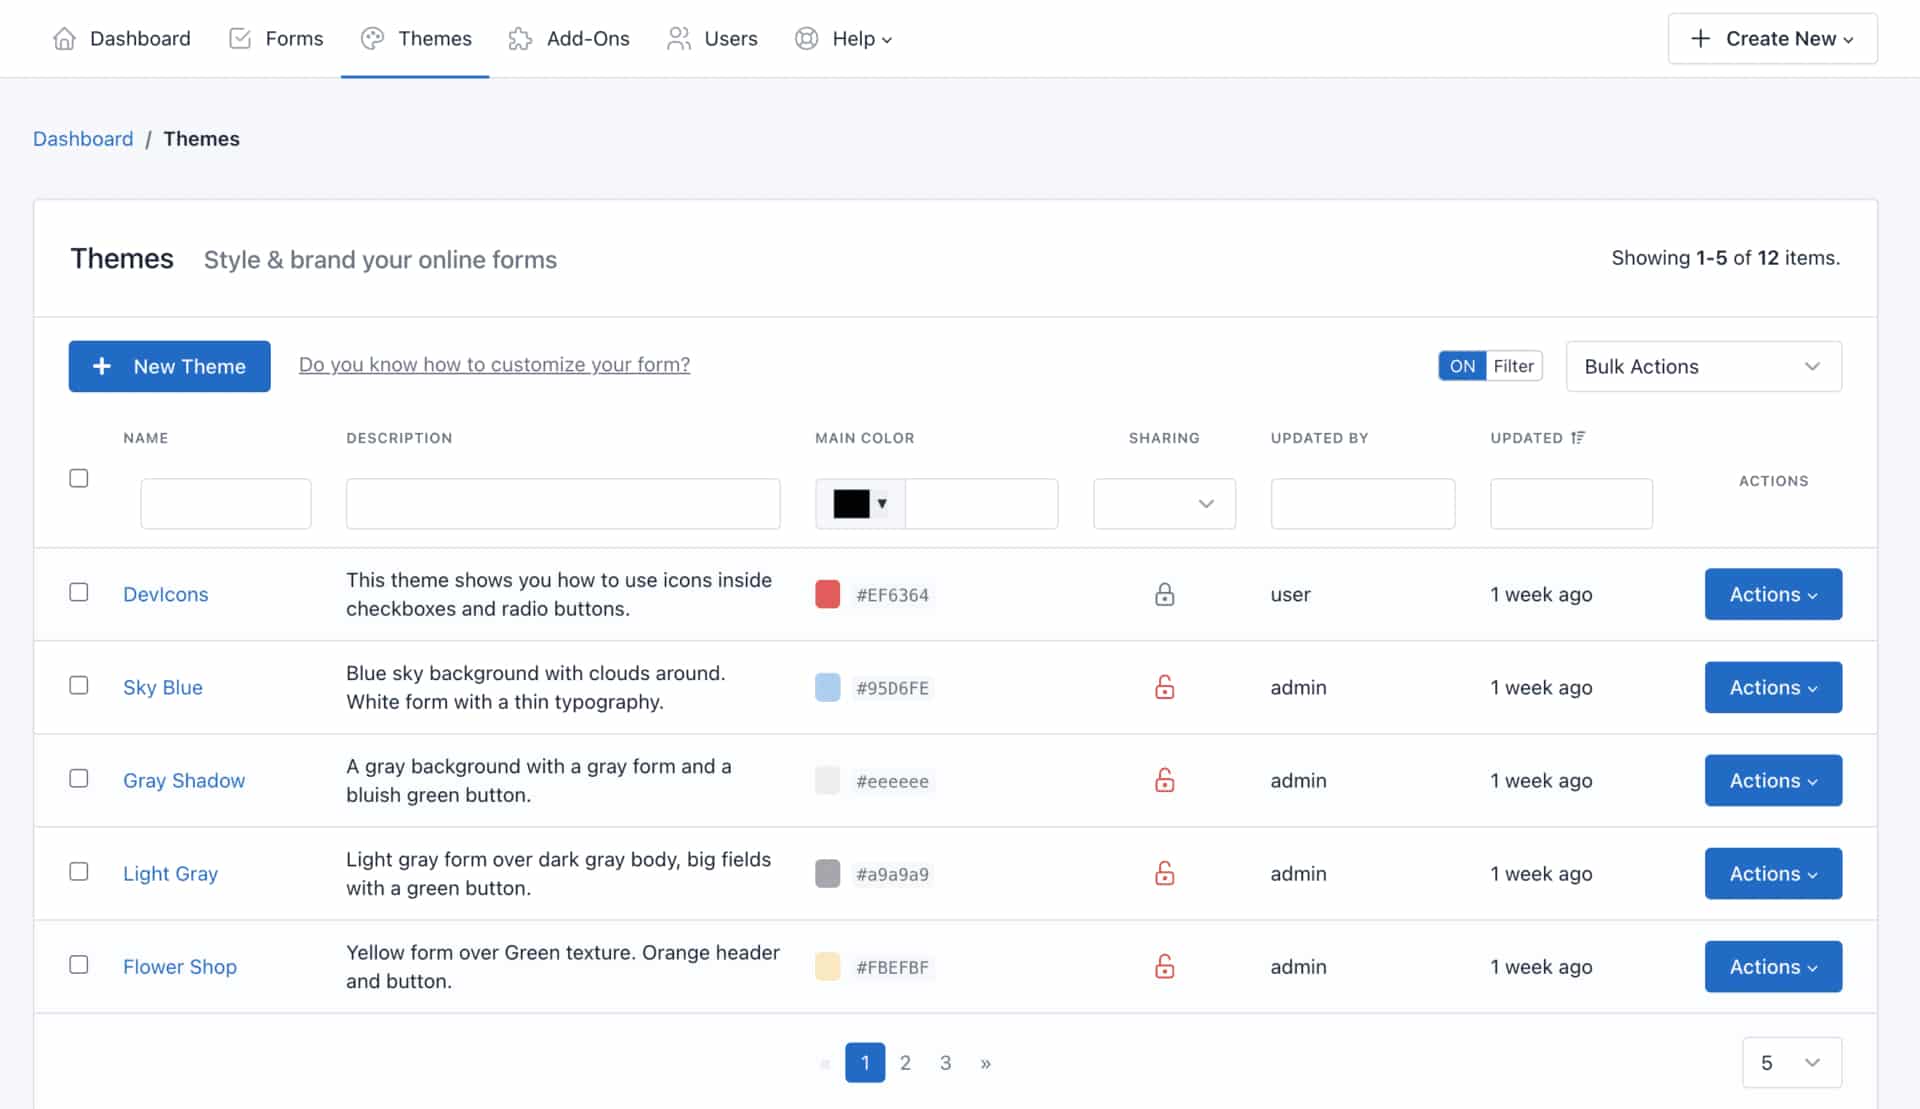This screenshot has width=1920, height=1109.
Task: Click the New Theme button
Action: click(x=169, y=366)
